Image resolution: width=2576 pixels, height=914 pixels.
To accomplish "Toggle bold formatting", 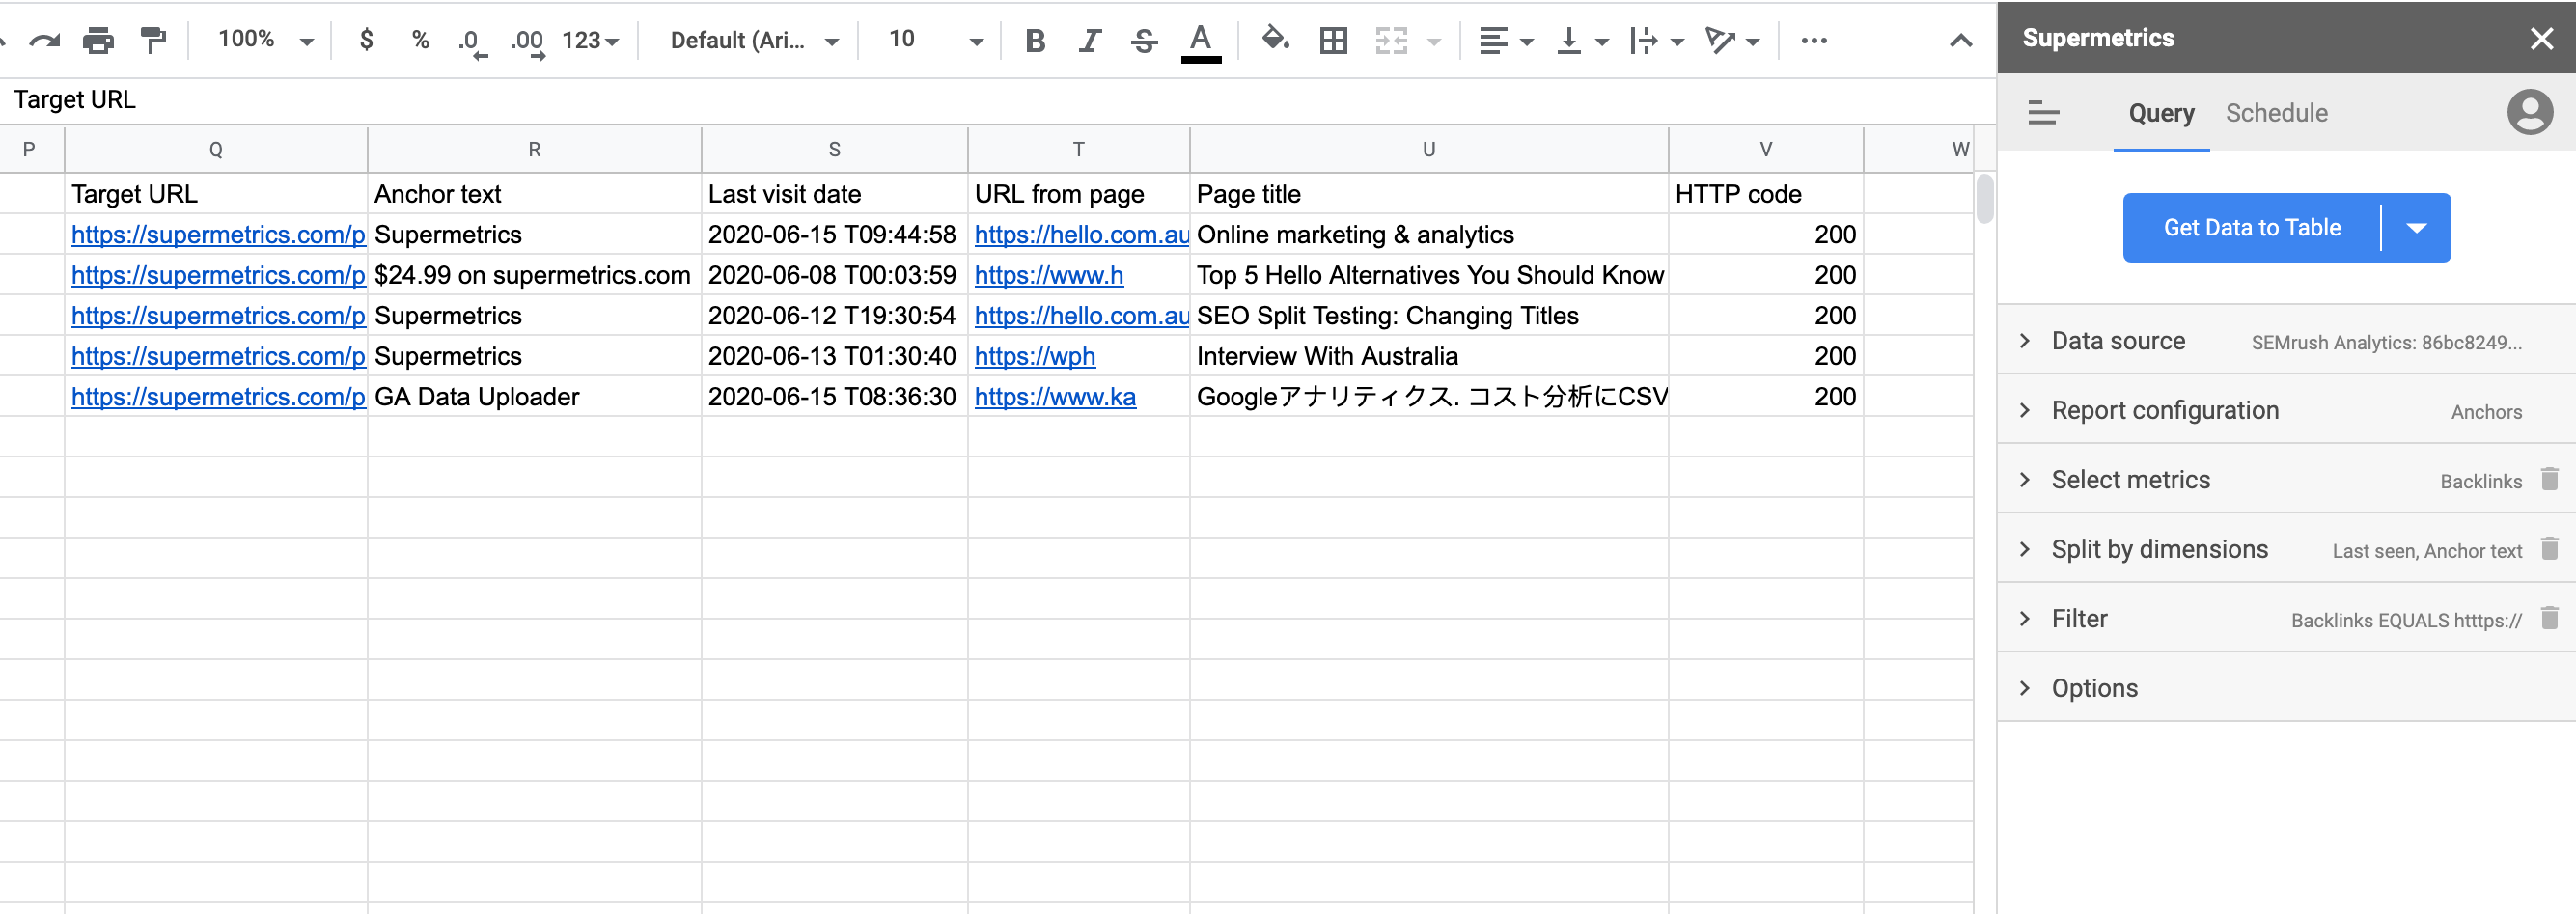I will click(1035, 40).
